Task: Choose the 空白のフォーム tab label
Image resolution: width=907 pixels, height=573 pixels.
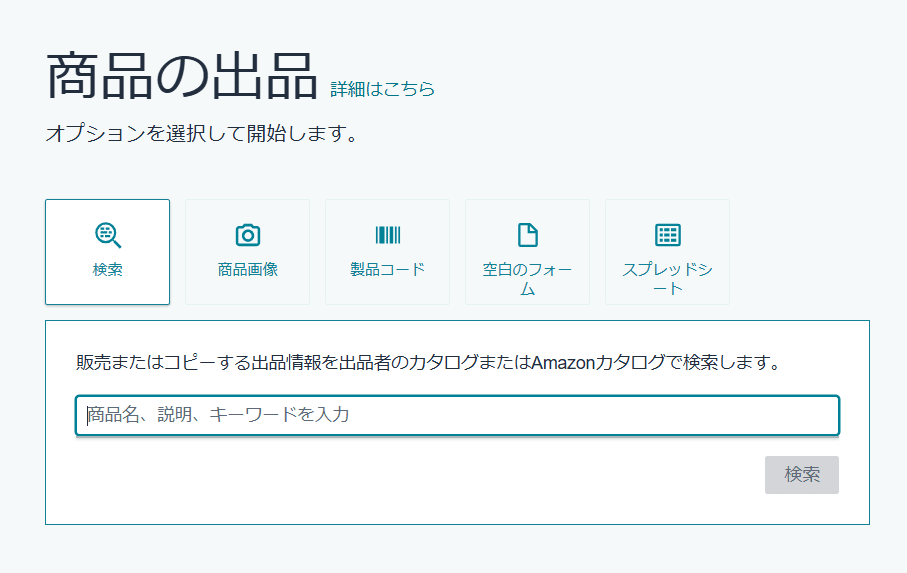Action: pyautogui.click(x=528, y=279)
